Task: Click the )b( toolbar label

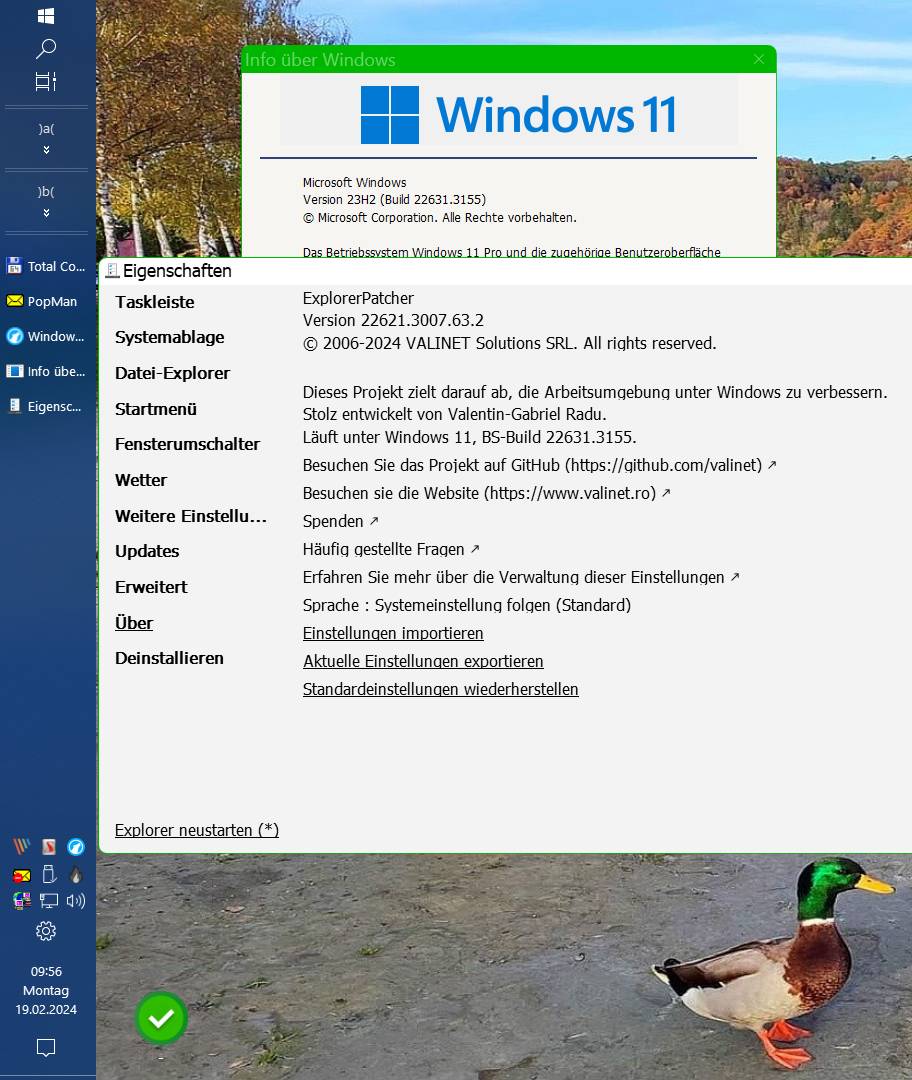Action: pos(46,191)
